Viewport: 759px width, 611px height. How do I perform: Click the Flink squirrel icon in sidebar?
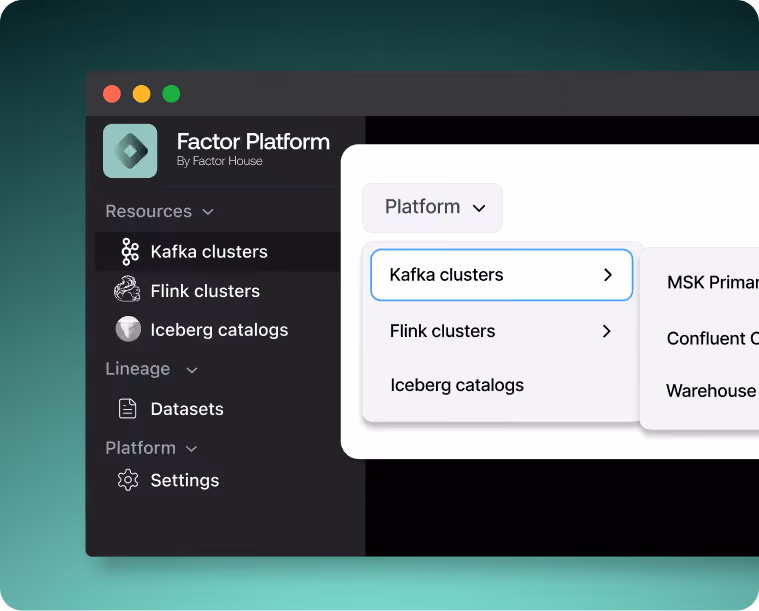[x=127, y=290]
